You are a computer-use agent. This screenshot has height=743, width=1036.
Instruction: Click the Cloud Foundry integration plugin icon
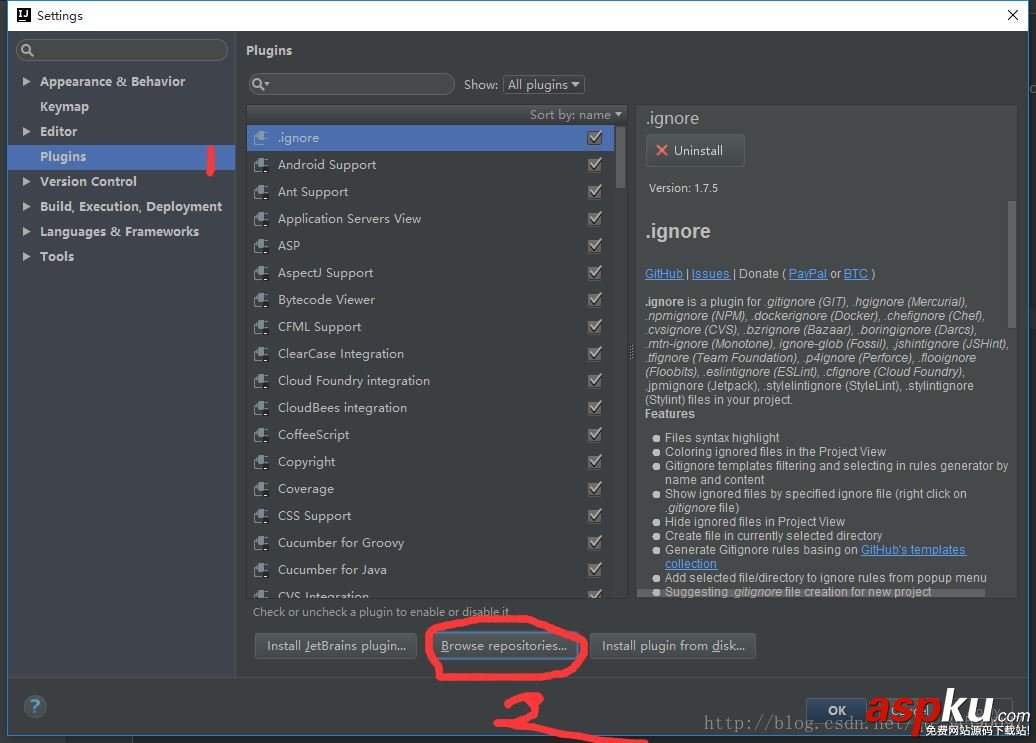261,381
